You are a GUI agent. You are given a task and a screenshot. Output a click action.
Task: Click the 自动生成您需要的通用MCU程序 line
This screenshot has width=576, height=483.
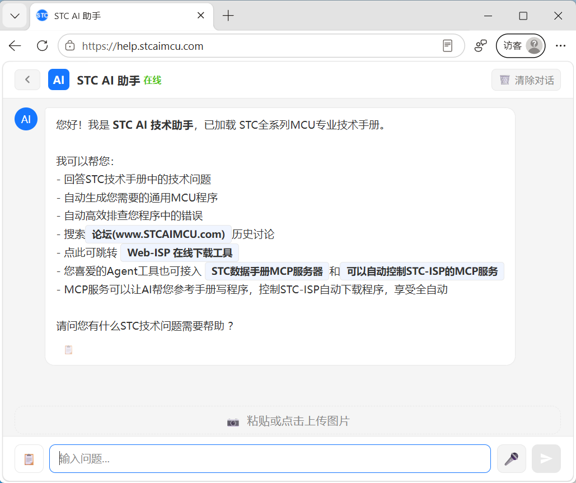click(x=137, y=198)
